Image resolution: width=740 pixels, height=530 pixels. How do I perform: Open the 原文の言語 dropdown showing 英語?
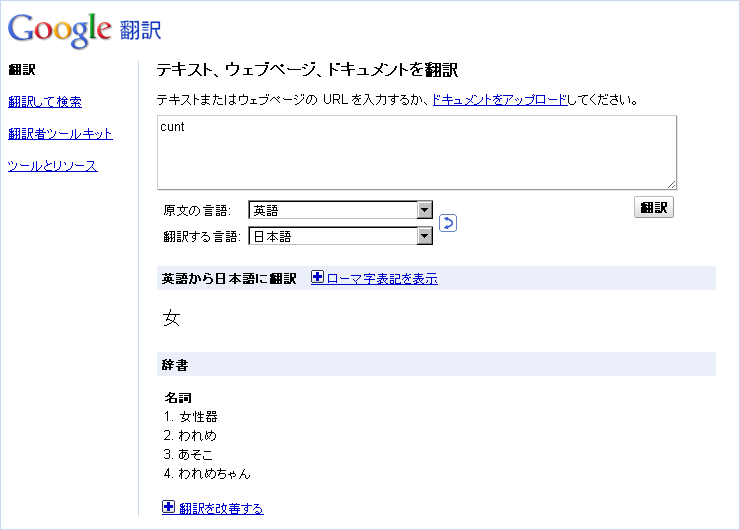[x=340, y=210]
